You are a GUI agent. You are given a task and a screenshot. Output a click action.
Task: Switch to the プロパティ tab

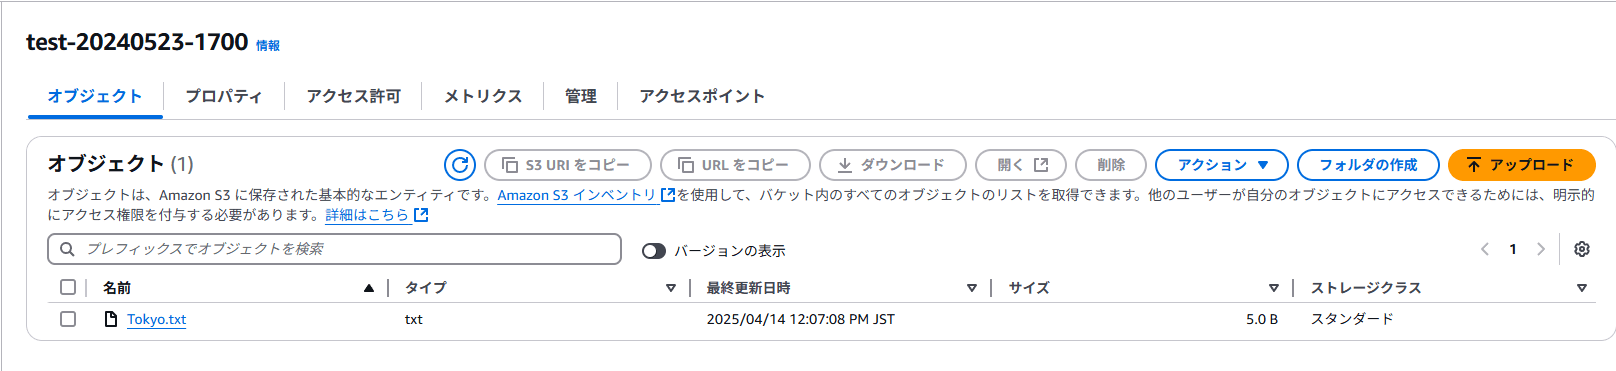click(x=224, y=96)
